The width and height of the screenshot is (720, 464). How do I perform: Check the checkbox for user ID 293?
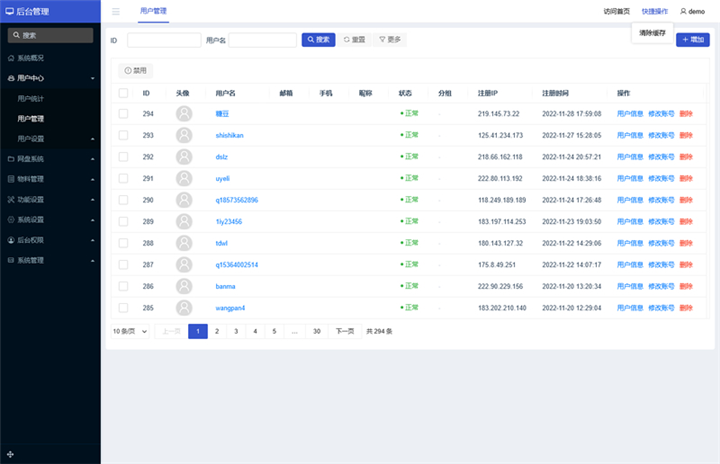123,135
